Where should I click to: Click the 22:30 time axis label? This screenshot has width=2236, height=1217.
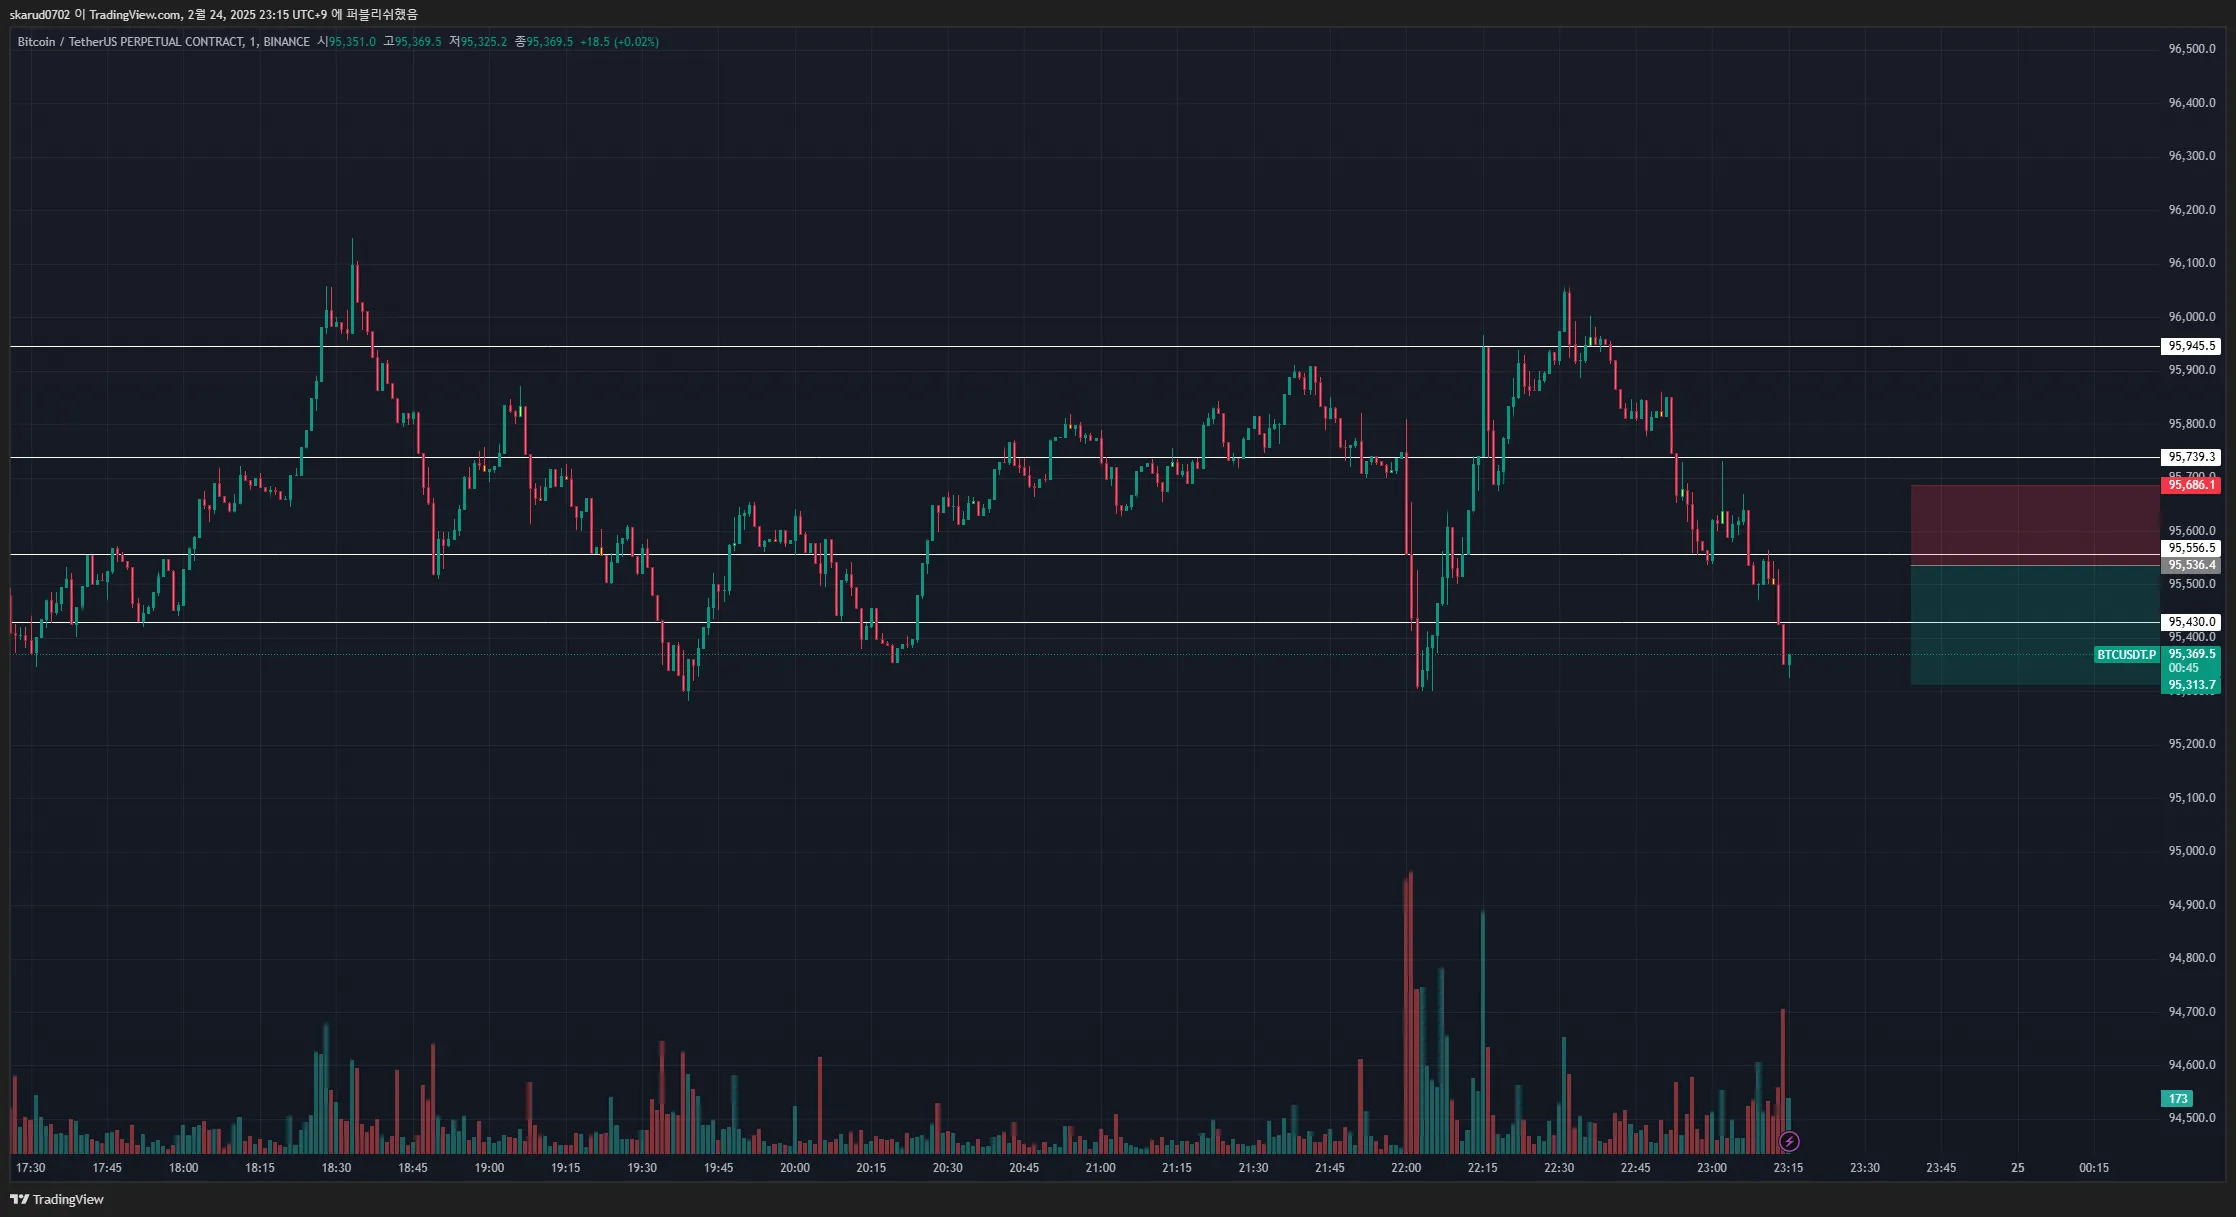1559,1168
